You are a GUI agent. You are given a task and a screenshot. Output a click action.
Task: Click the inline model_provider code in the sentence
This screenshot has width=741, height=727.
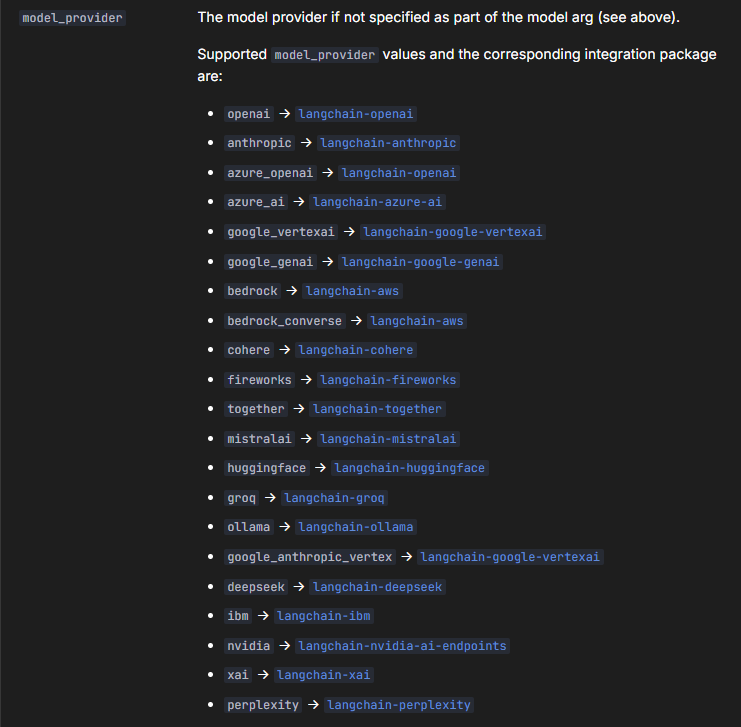click(x=325, y=55)
